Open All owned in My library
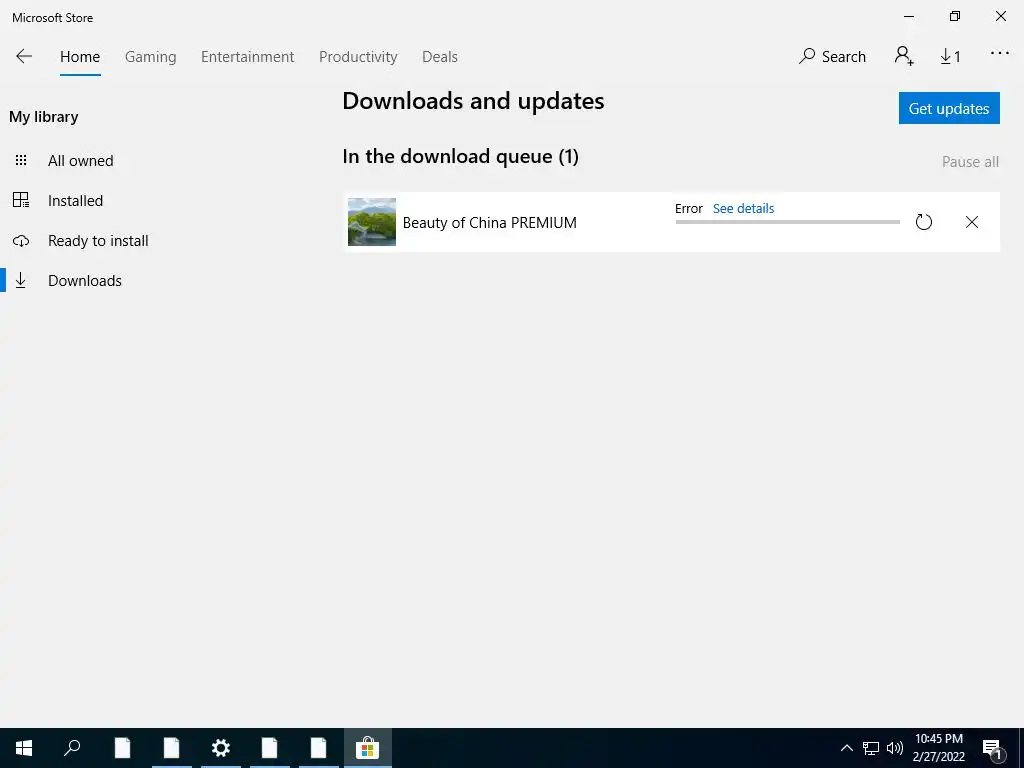Screen dimensions: 1024x768 click(80, 161)
